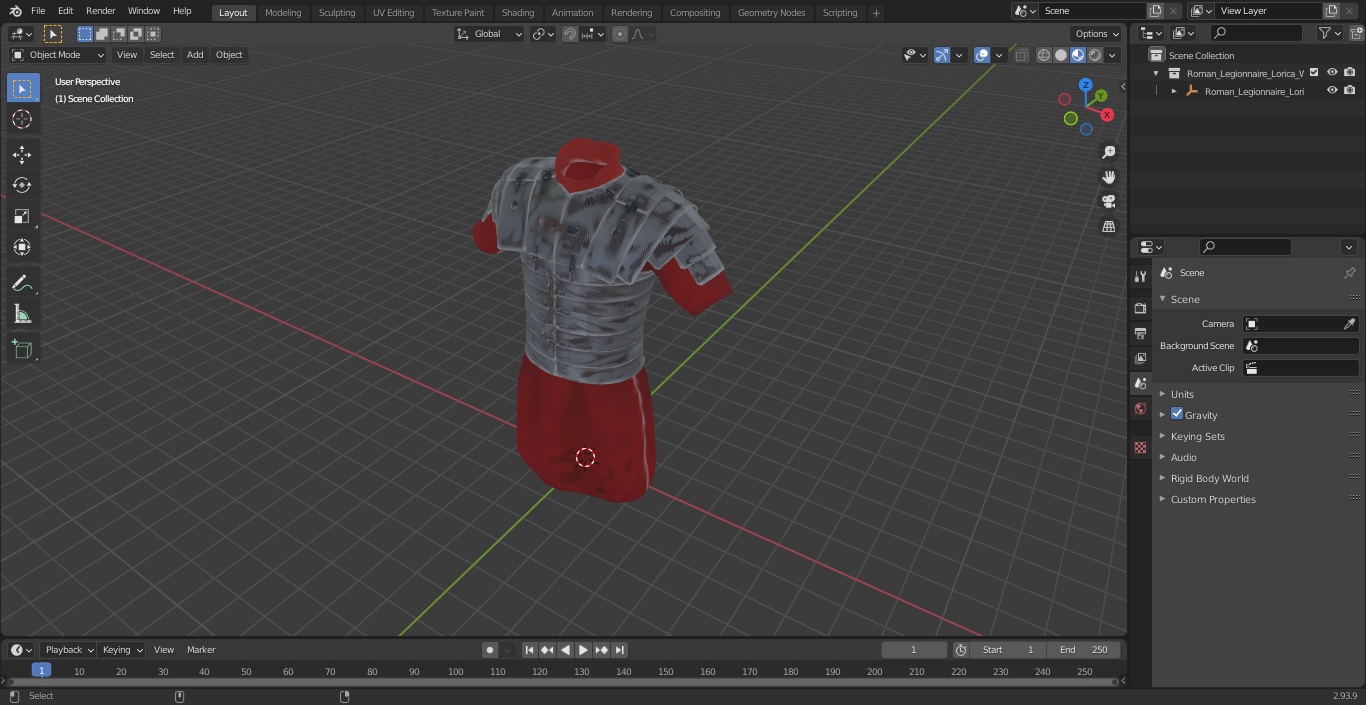
Task: Hide Roman_Legionnaire_Lorica_V collection with eye icon
Action: click(1332, 73)
